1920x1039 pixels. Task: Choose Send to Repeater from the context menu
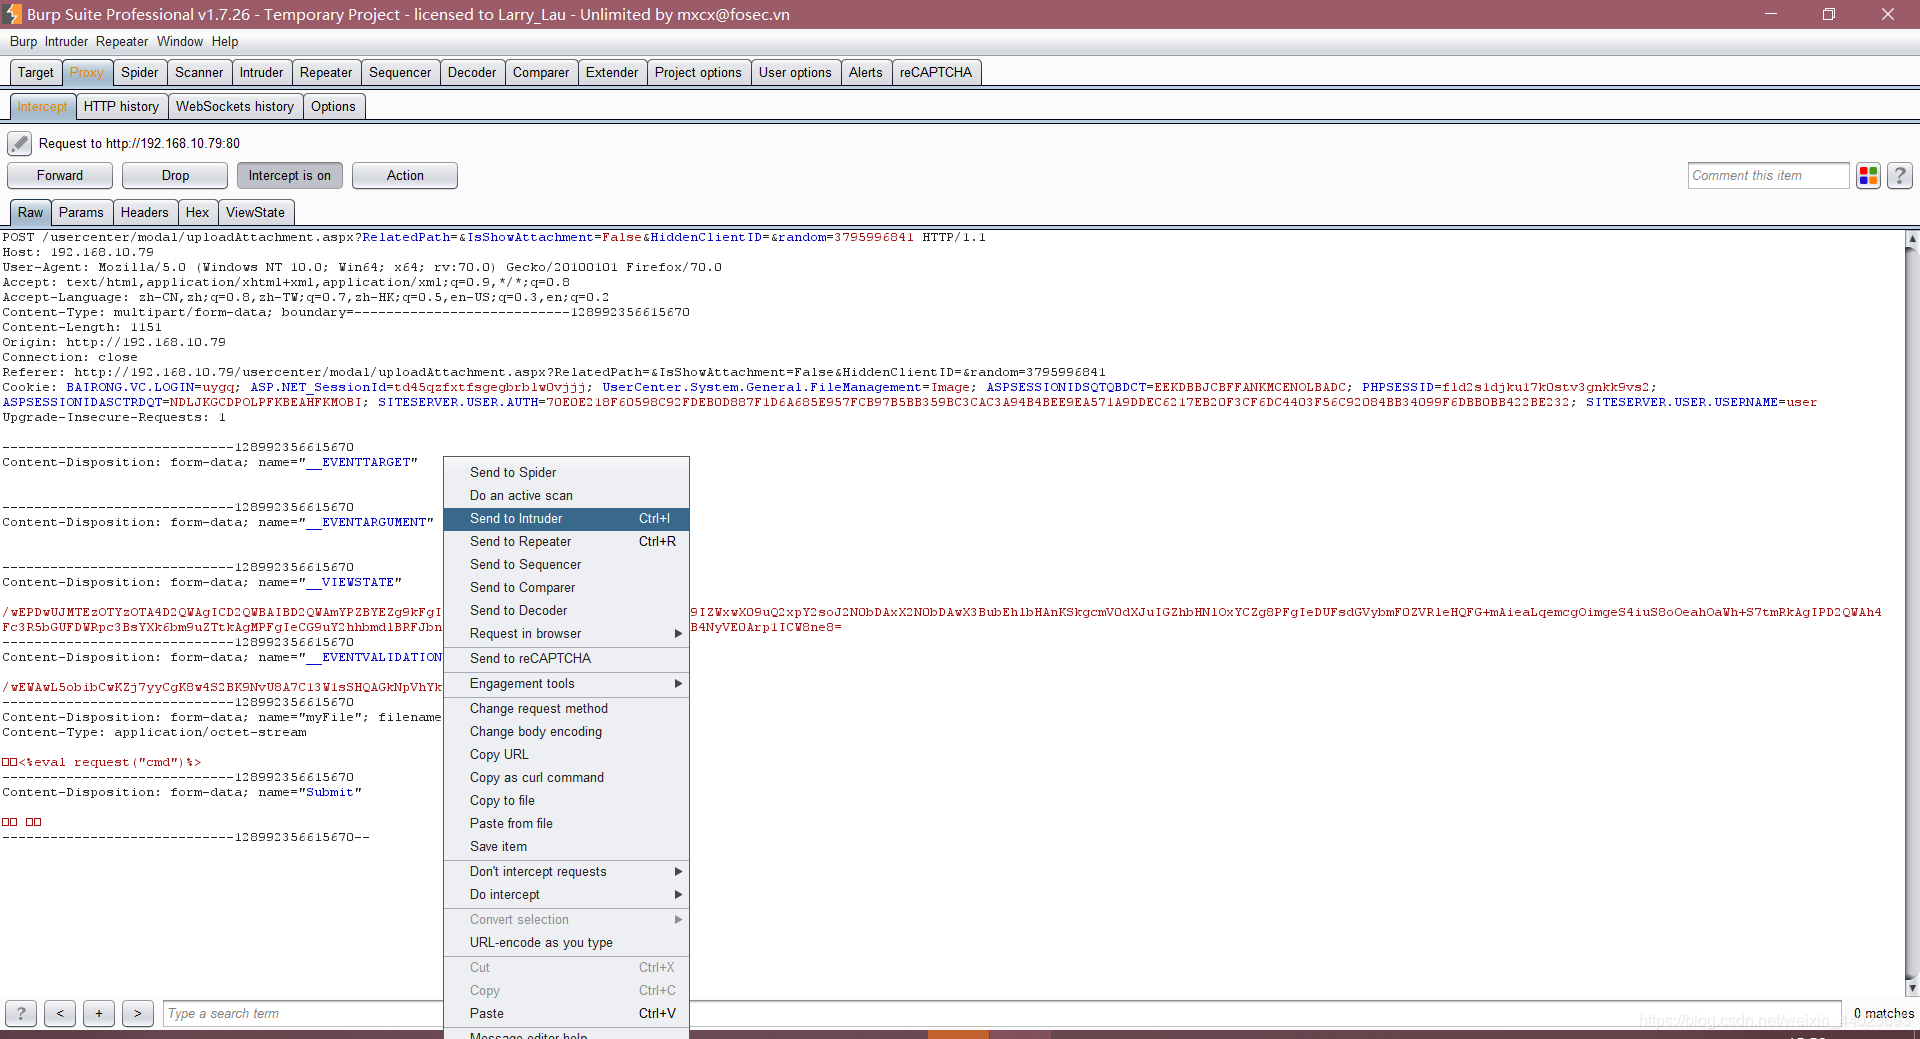point(566,542)
